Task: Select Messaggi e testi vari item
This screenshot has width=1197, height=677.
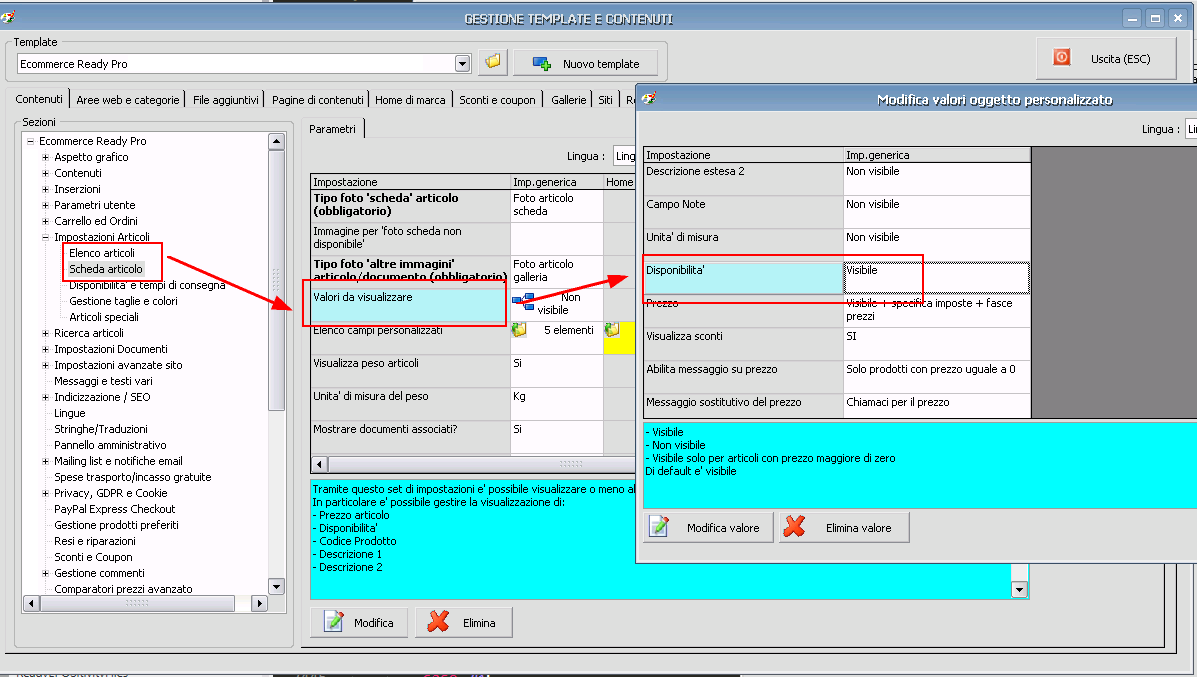Action: click(103, 382)
